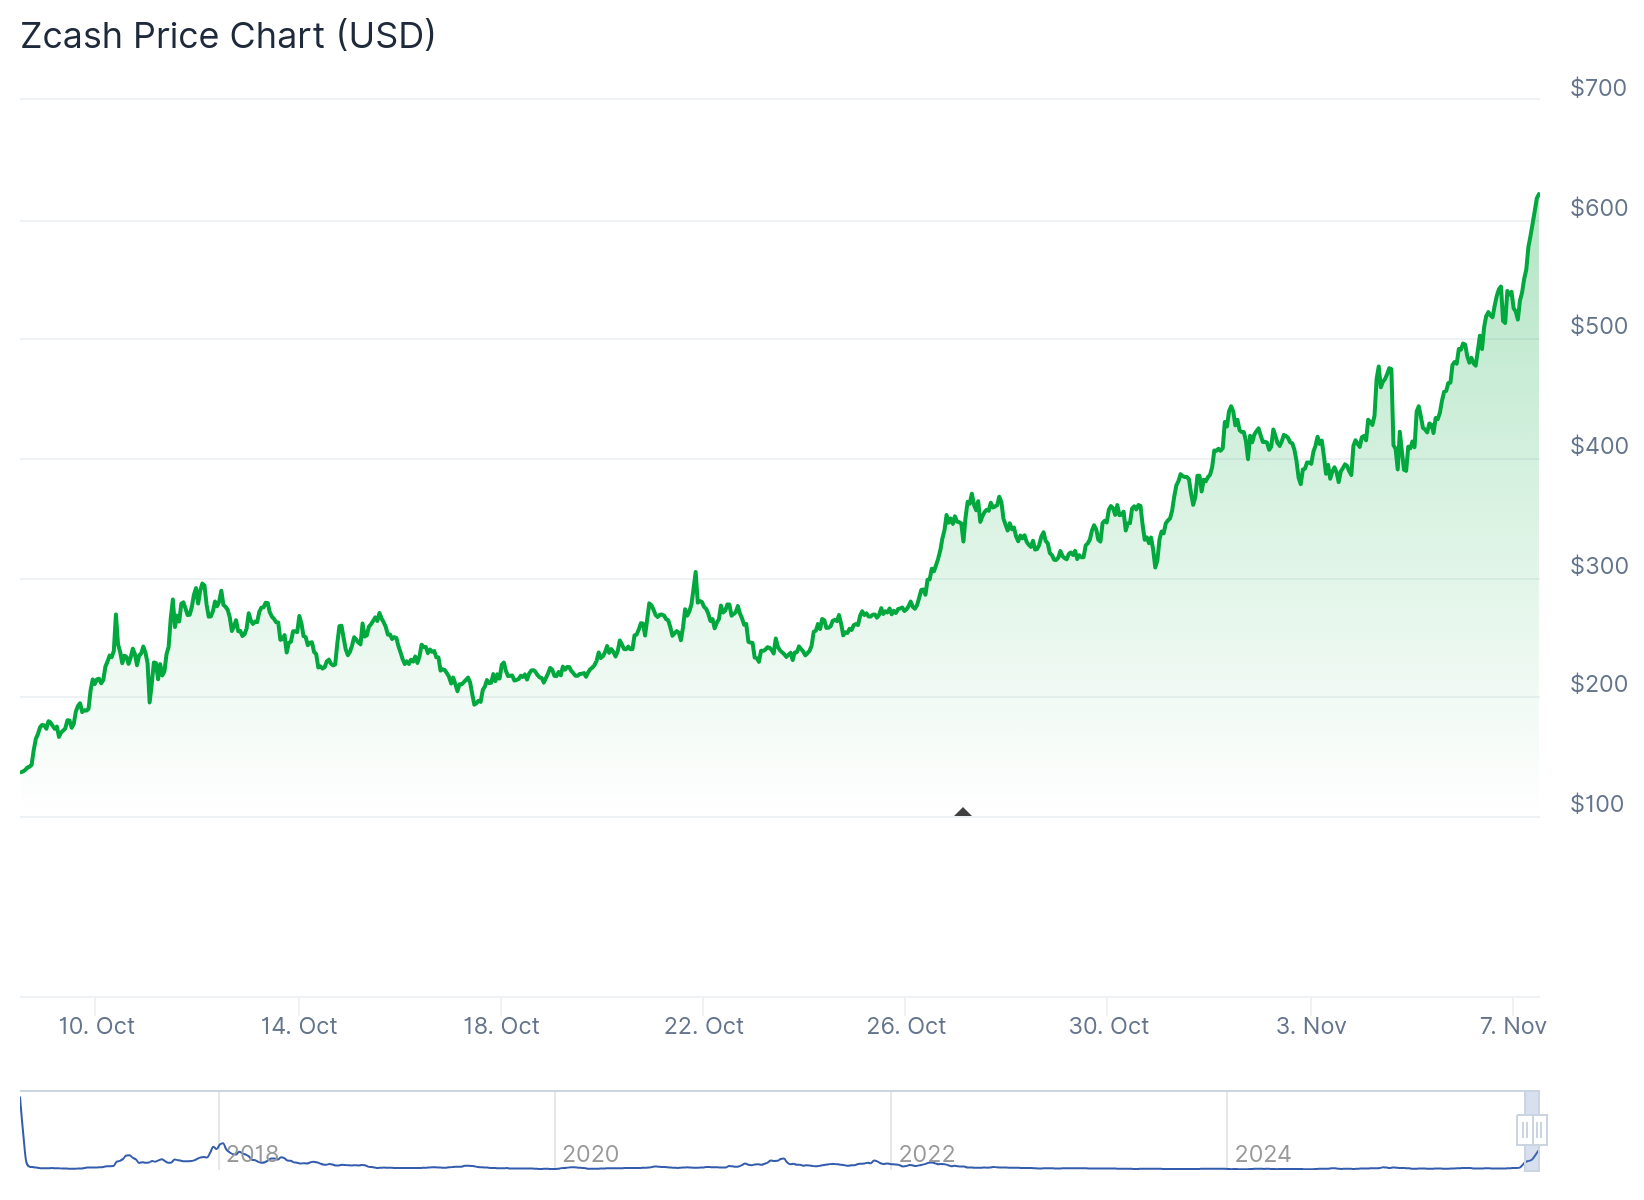Screen dimensions: 1644x1200
Task: Click the 18. Oct date axis label
Action: [x=501, y=1026]
